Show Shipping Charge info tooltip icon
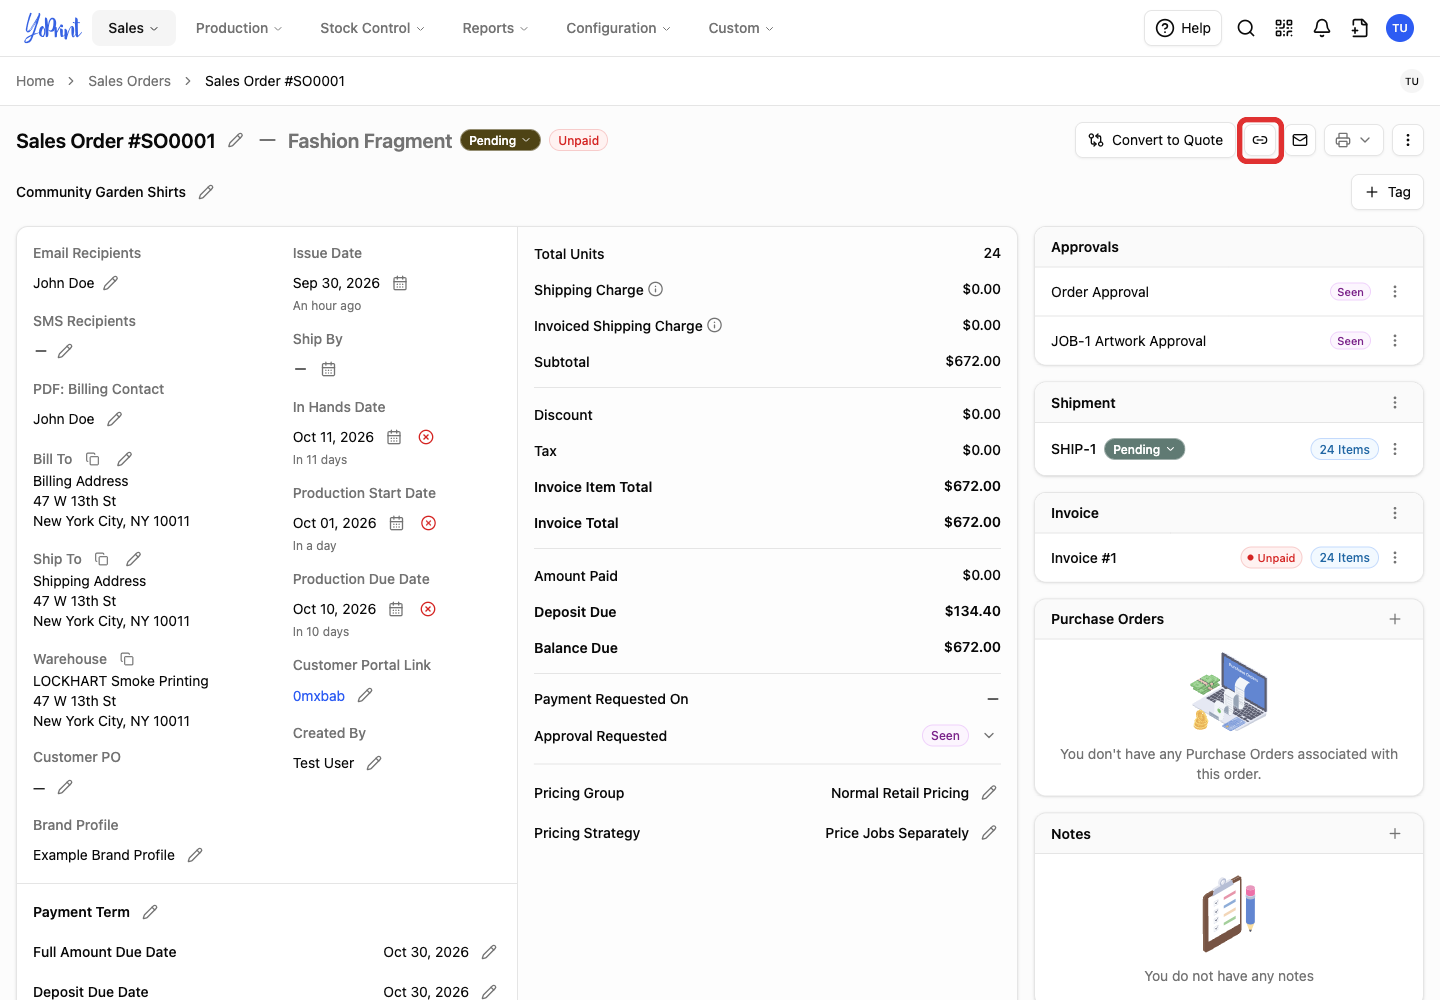Image resolution: width=1440 pixels, height=1000 pixels. (656, 289)
